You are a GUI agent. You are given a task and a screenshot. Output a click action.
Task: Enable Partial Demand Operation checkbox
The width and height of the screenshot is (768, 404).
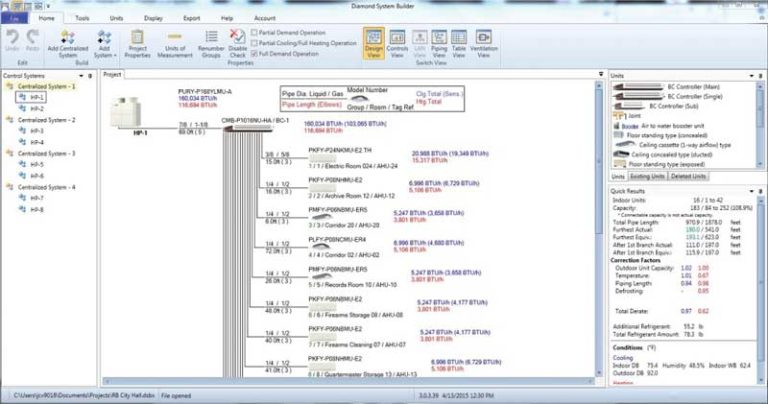[254, 32]
